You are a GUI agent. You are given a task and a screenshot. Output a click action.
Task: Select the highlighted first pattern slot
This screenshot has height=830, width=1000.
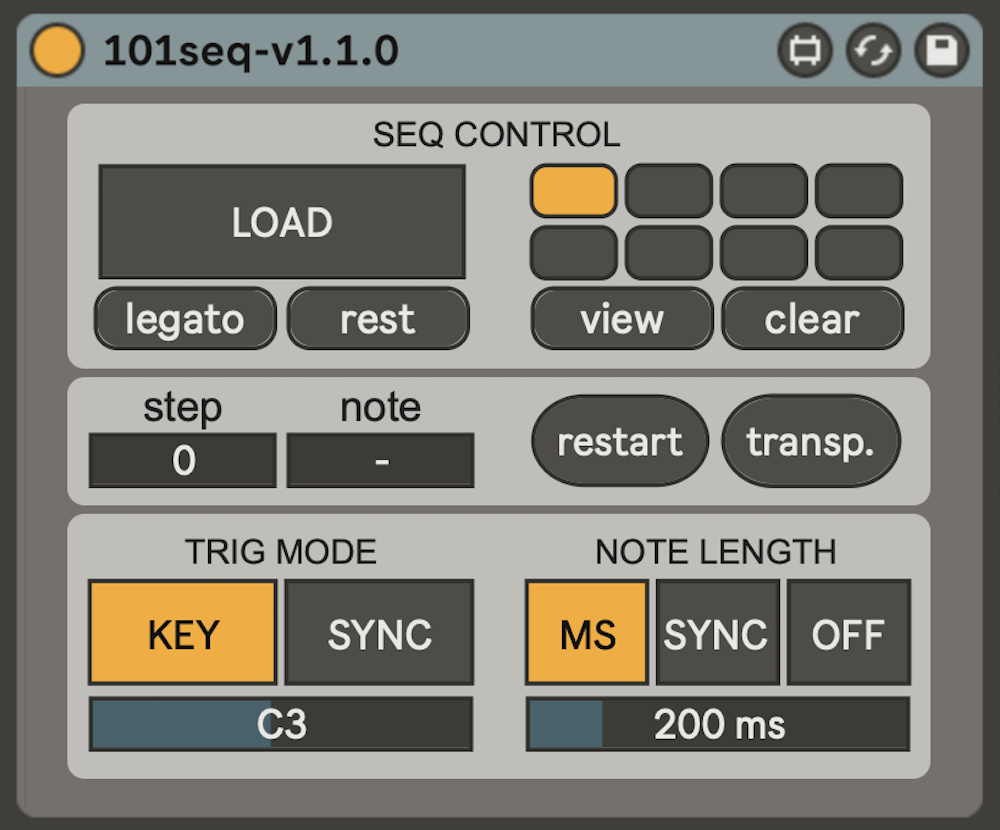point(573,191)
